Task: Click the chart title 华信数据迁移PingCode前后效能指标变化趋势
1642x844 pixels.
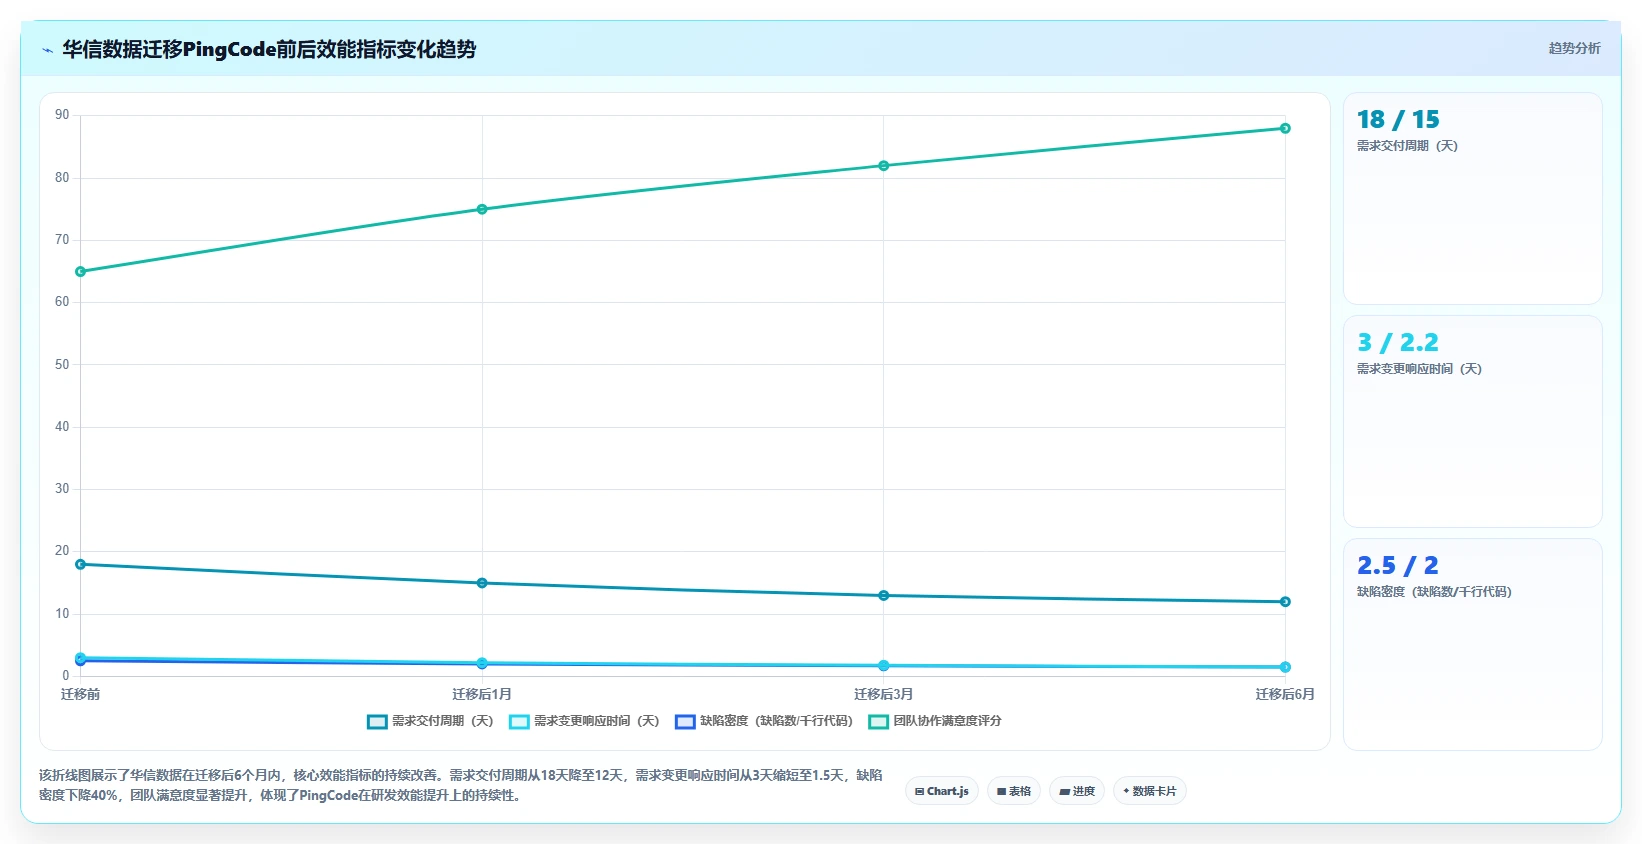Action: coord(269,49)
